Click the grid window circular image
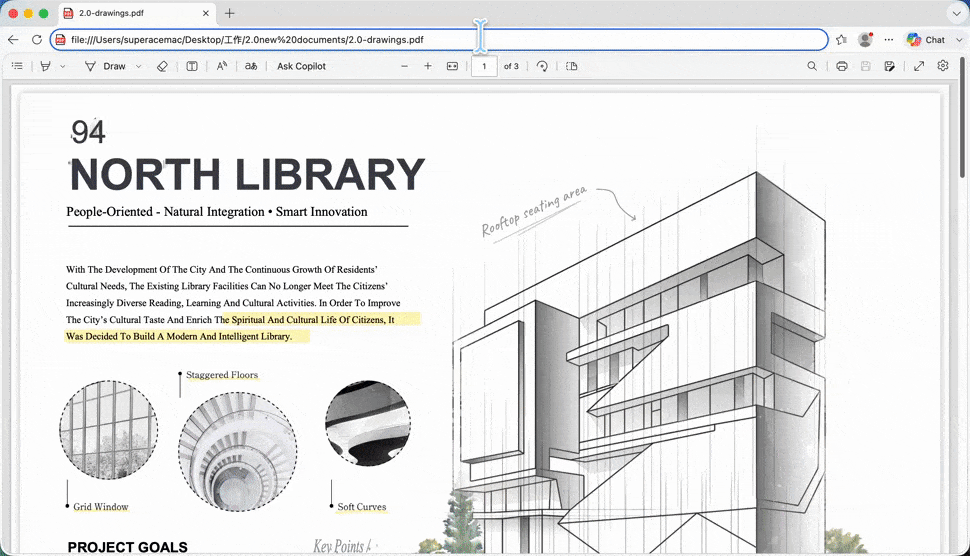970x556 pixels. [x=108, y=430]
